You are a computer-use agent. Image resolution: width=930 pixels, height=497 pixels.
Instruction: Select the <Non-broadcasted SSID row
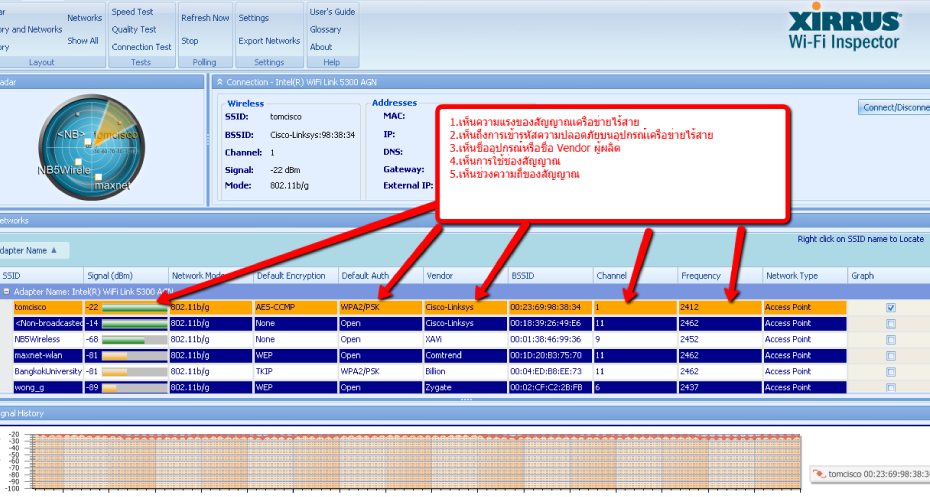tap(48, 323)
